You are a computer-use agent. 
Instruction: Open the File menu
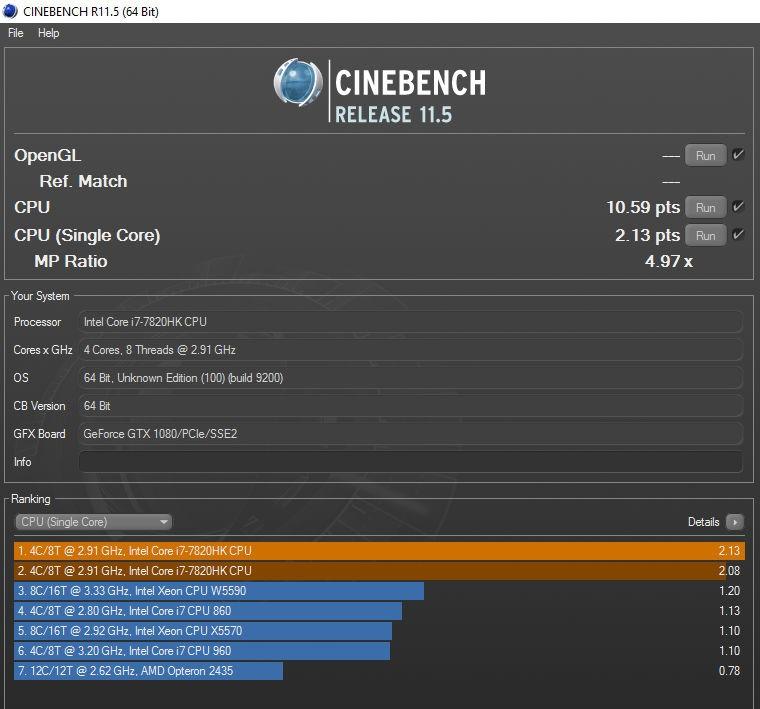pyautogui.click(x=16, y=33)
